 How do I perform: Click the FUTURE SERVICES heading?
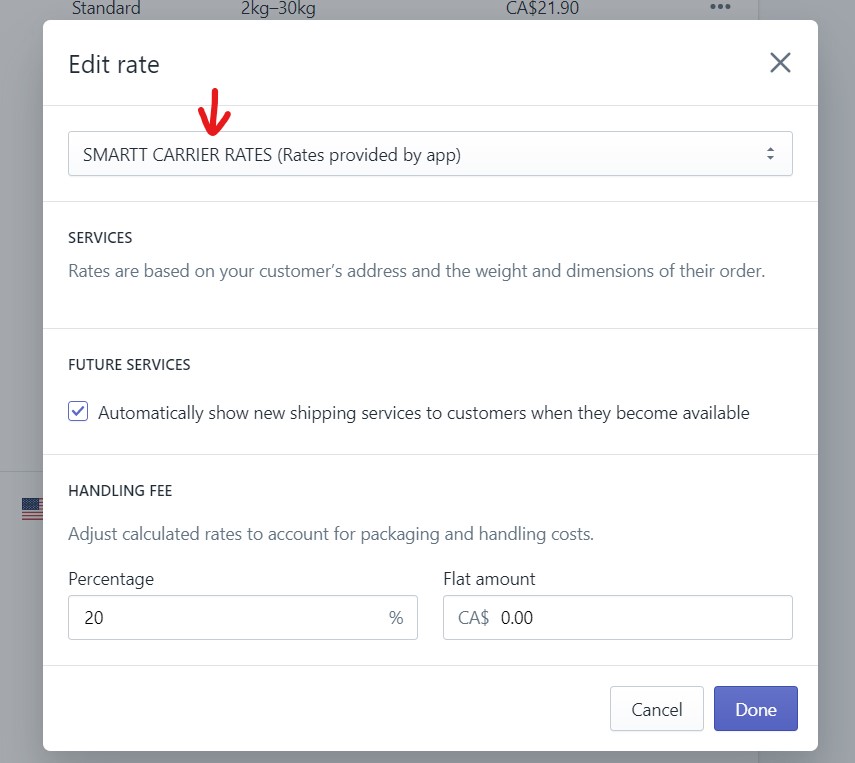(129, 365)
